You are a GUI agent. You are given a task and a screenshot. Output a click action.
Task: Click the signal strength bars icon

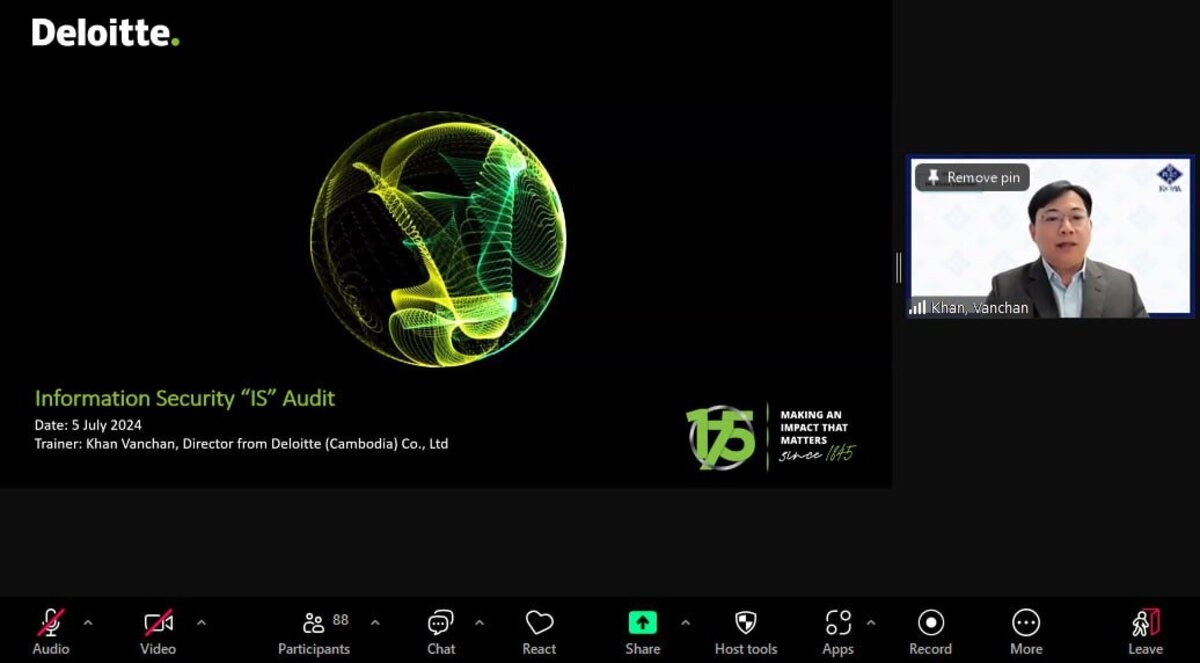[917, 308]
